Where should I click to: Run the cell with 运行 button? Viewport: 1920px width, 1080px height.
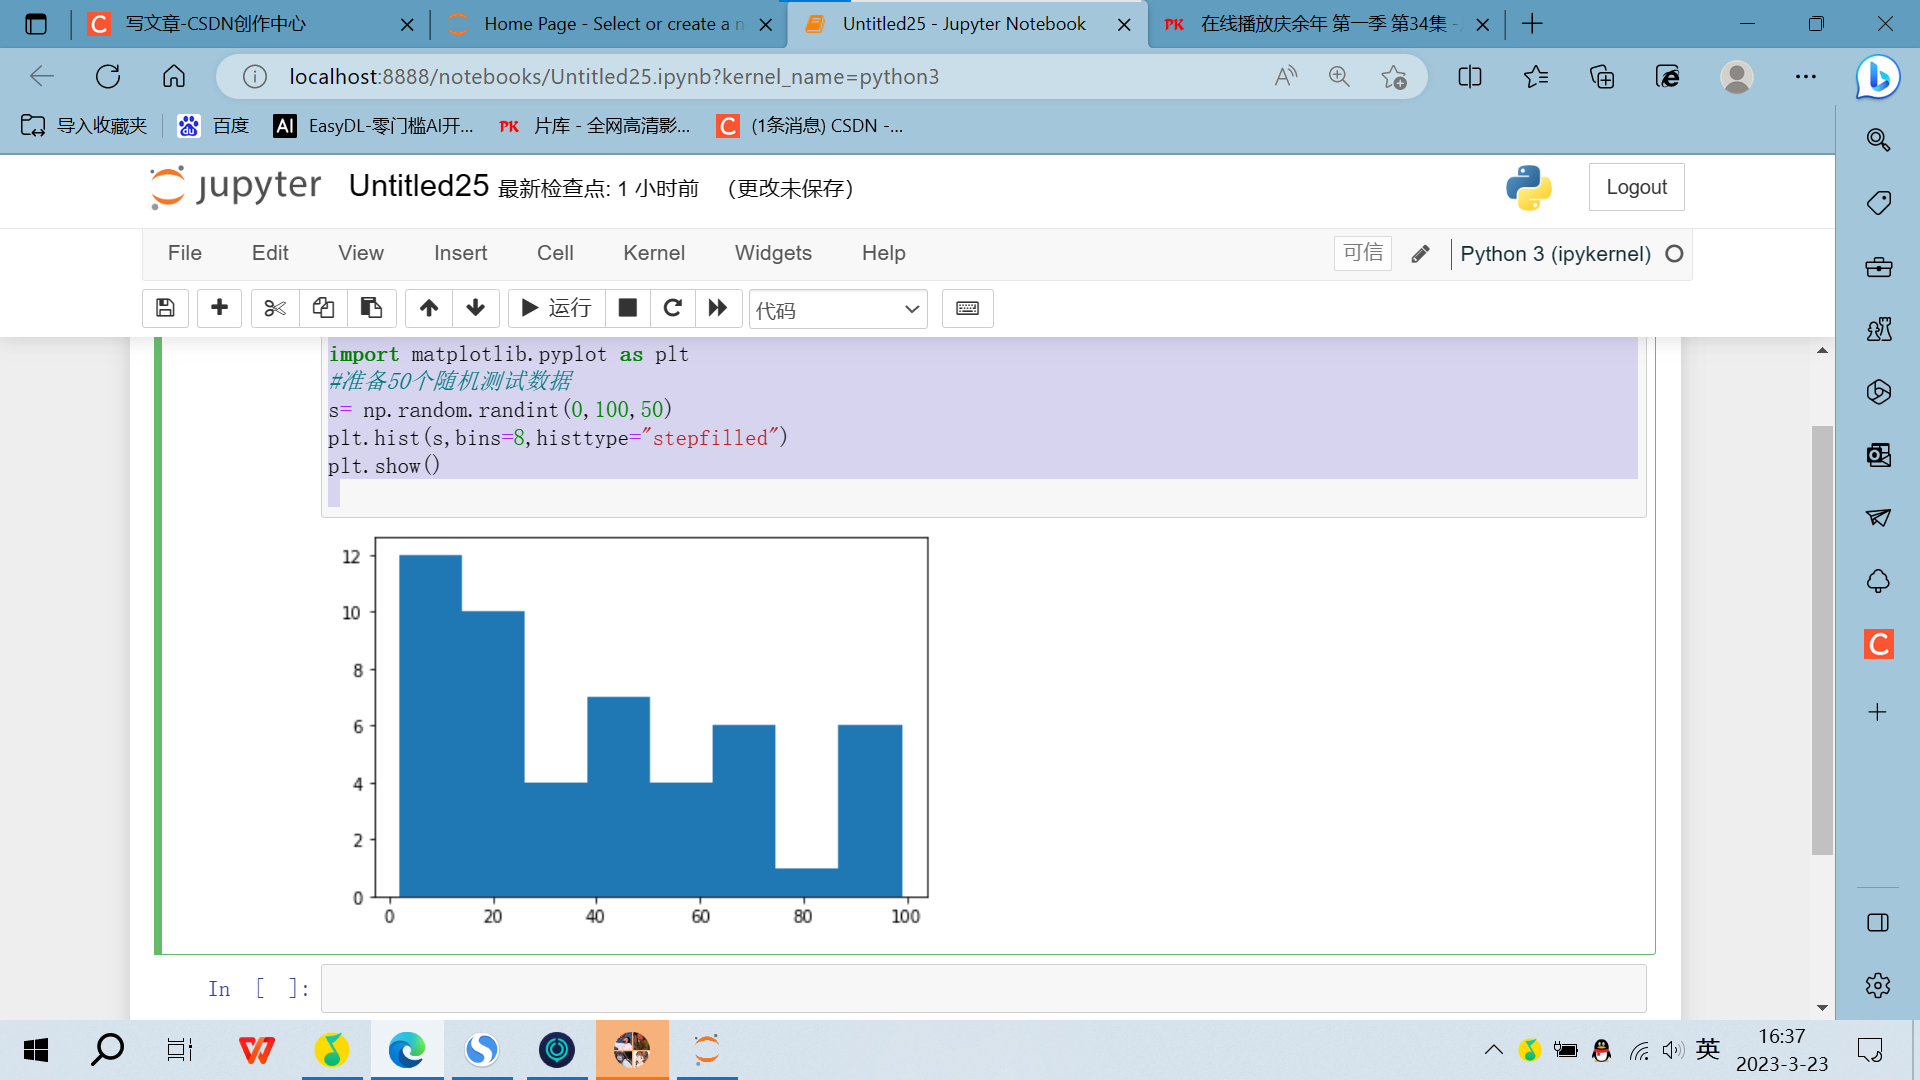point(557,308)
